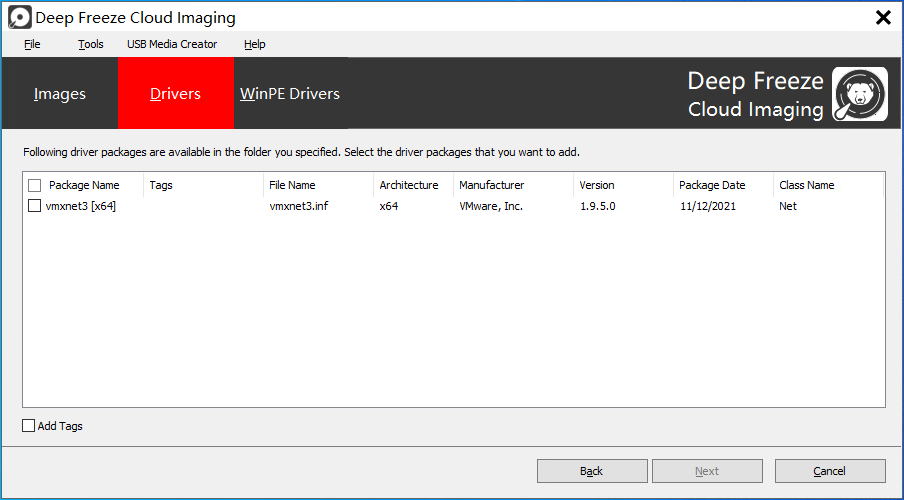Sort by the Tags column header
Viewport: 904px width, 500px height.
tap(161, 185)
